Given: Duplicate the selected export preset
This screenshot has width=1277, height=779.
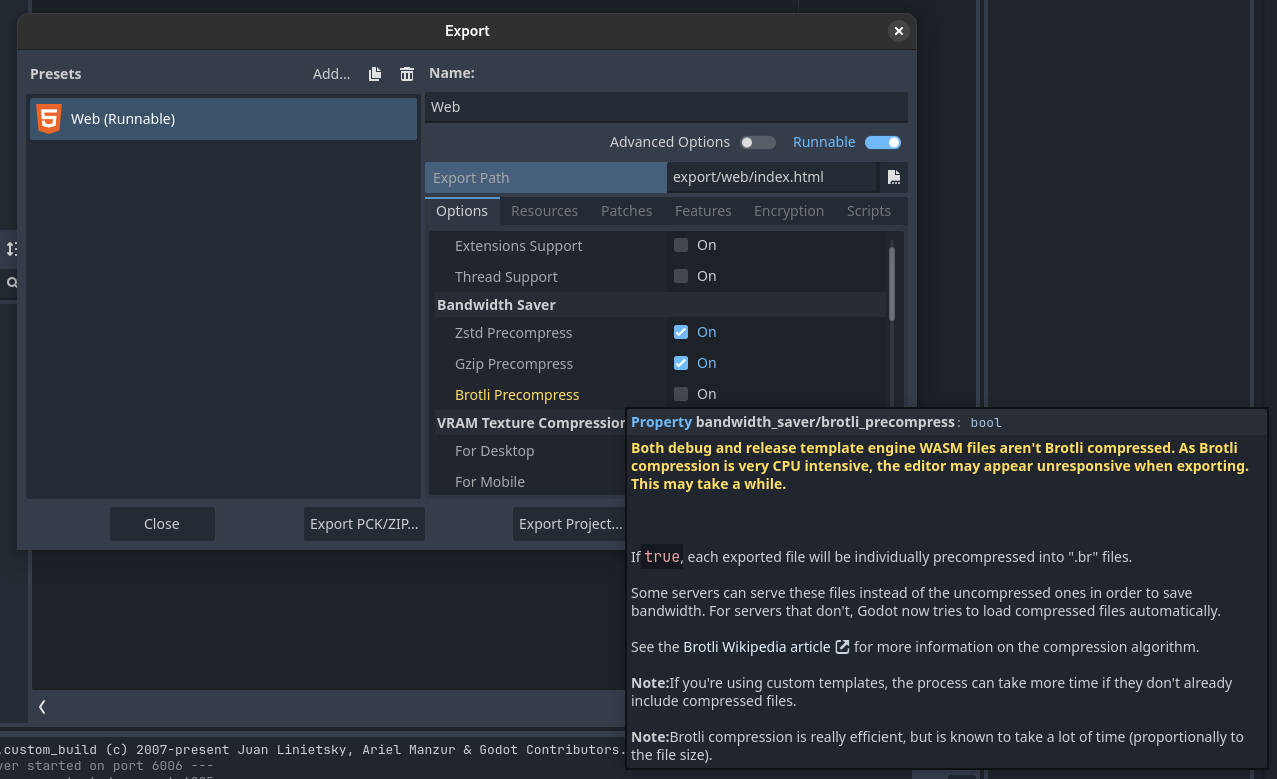Looking at the screenshot, I should 375,74.
